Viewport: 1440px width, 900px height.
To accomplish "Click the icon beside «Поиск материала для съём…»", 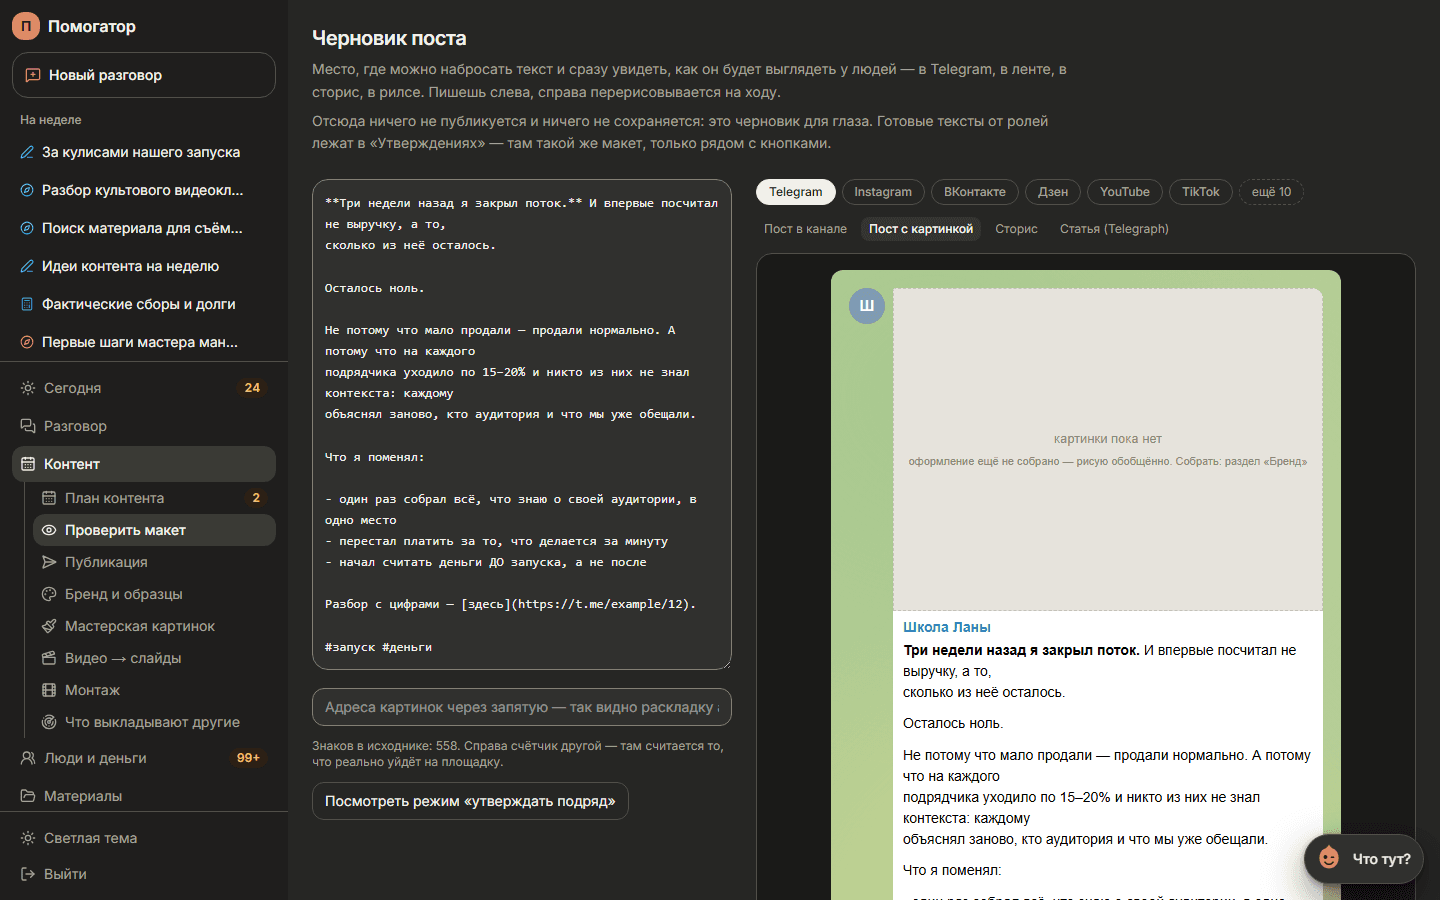I will 27,228.
